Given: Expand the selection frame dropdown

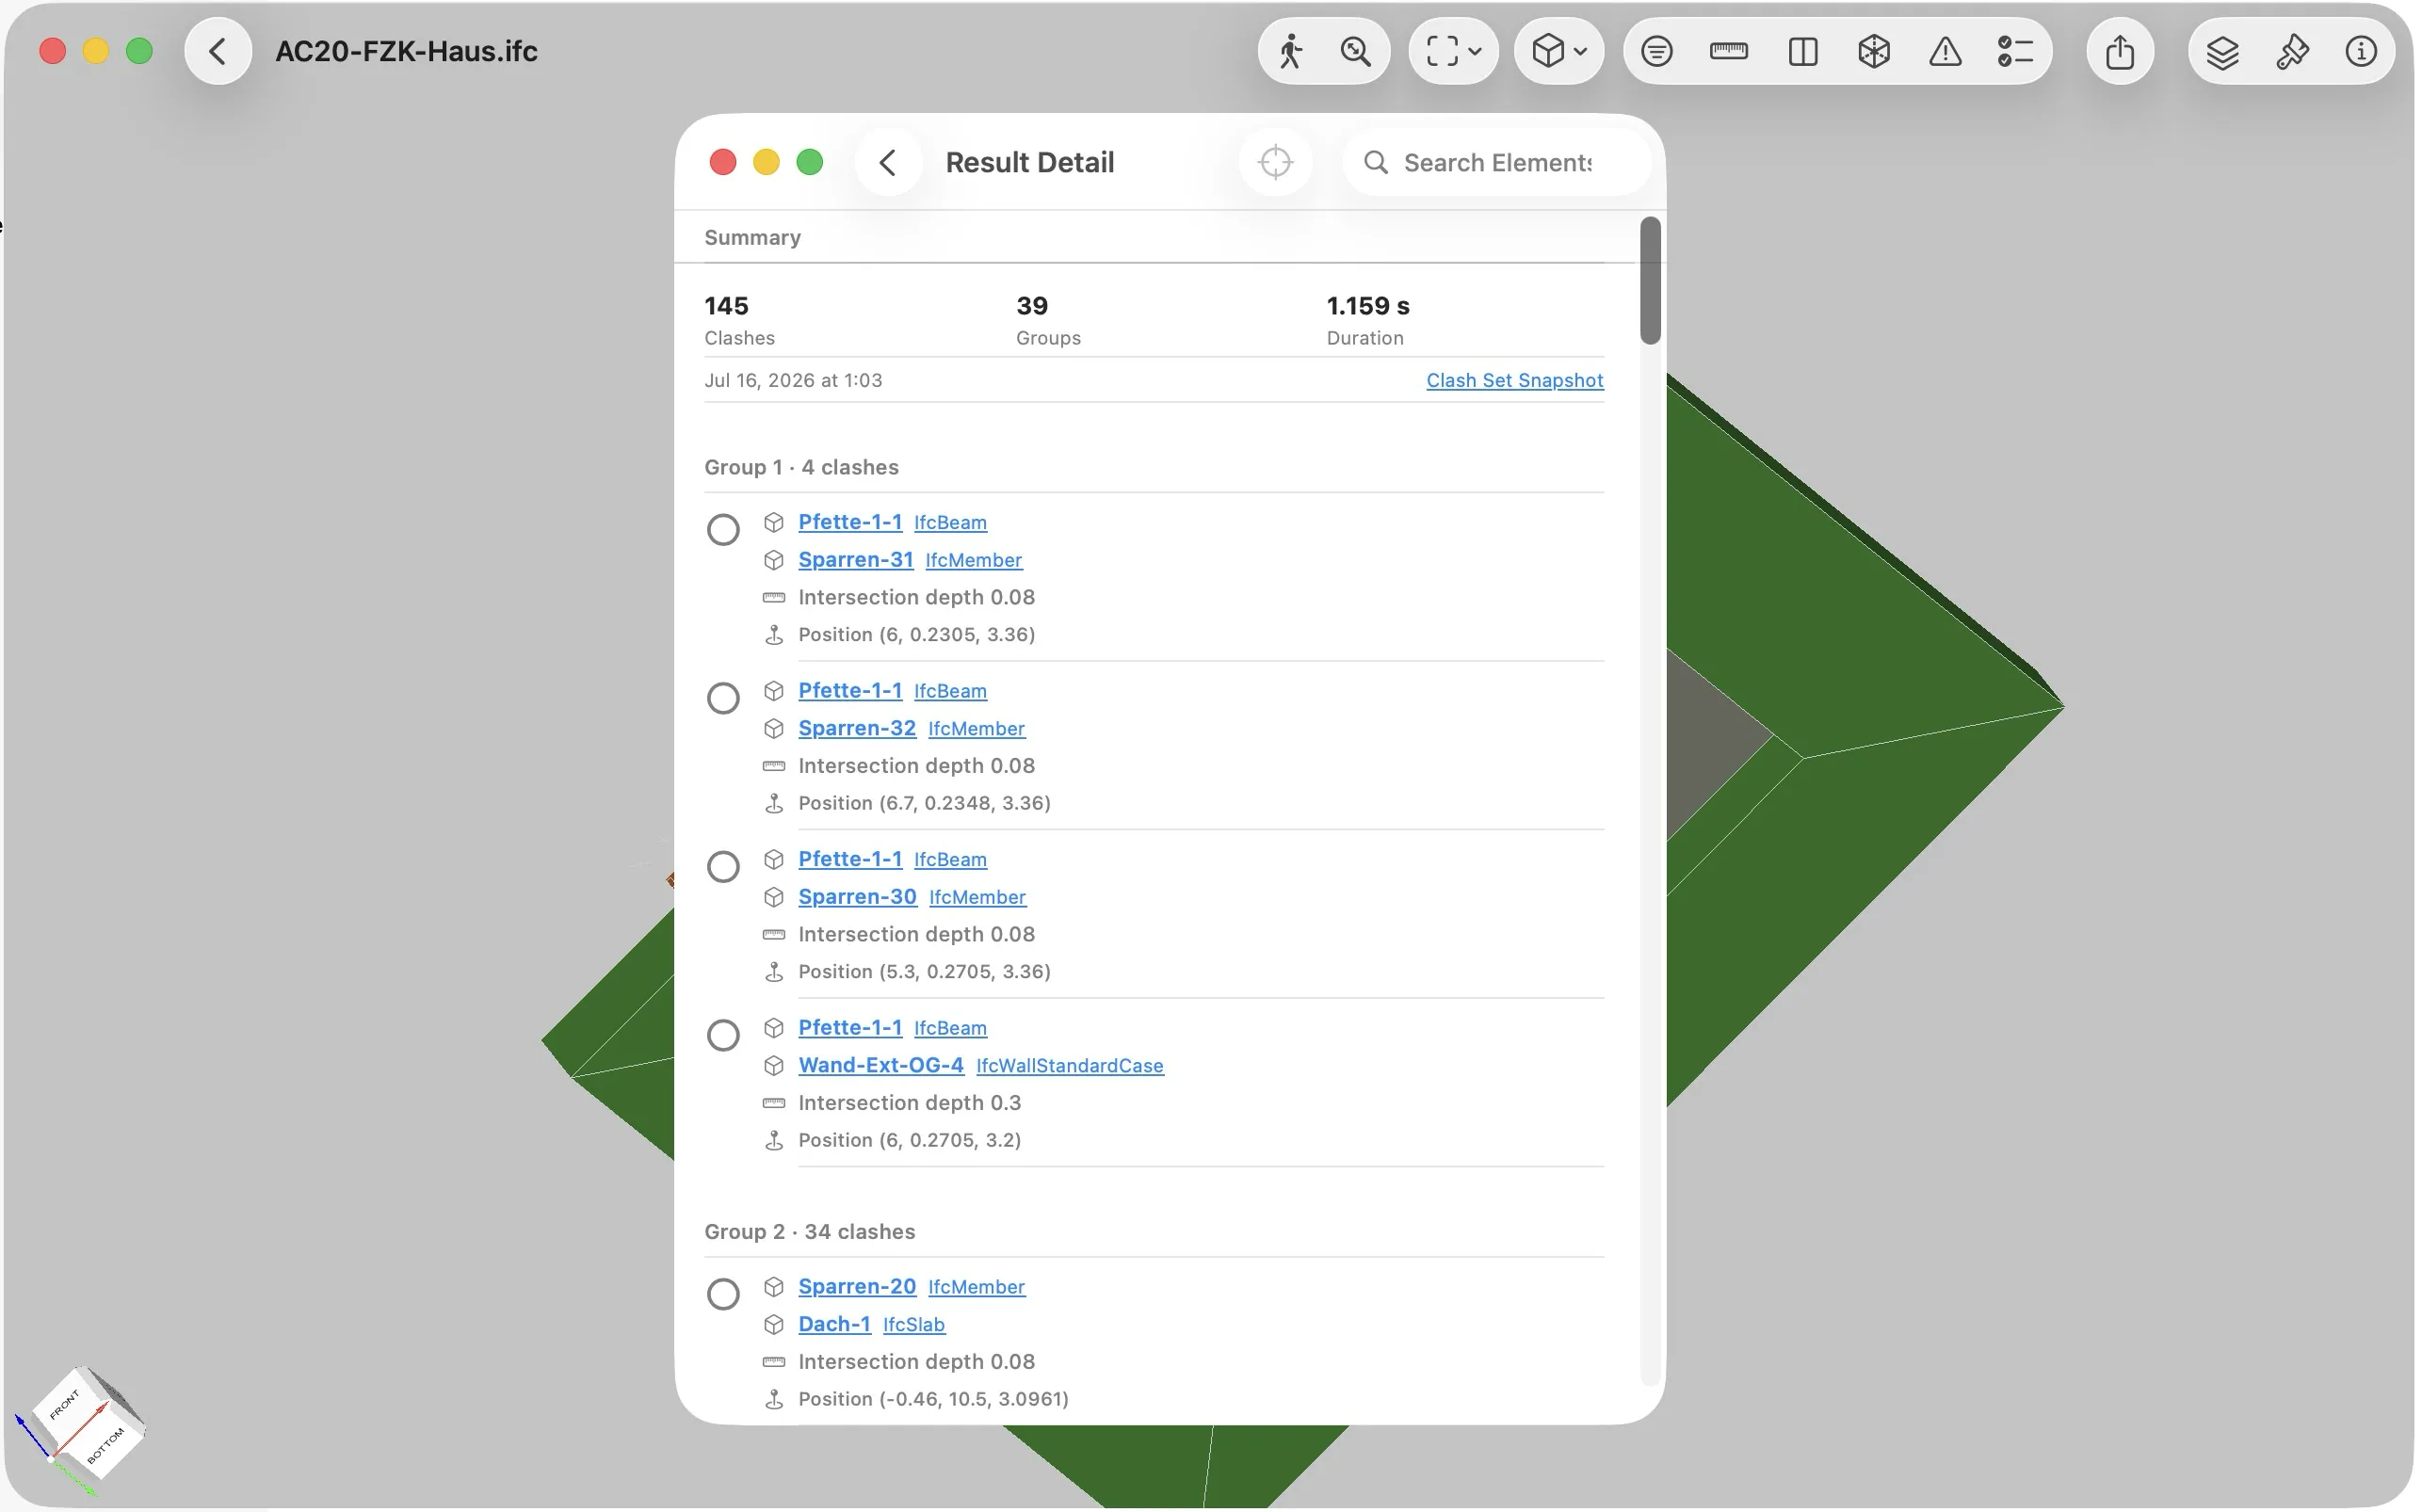Looking at the screenshot, I should click(1453, 51).
